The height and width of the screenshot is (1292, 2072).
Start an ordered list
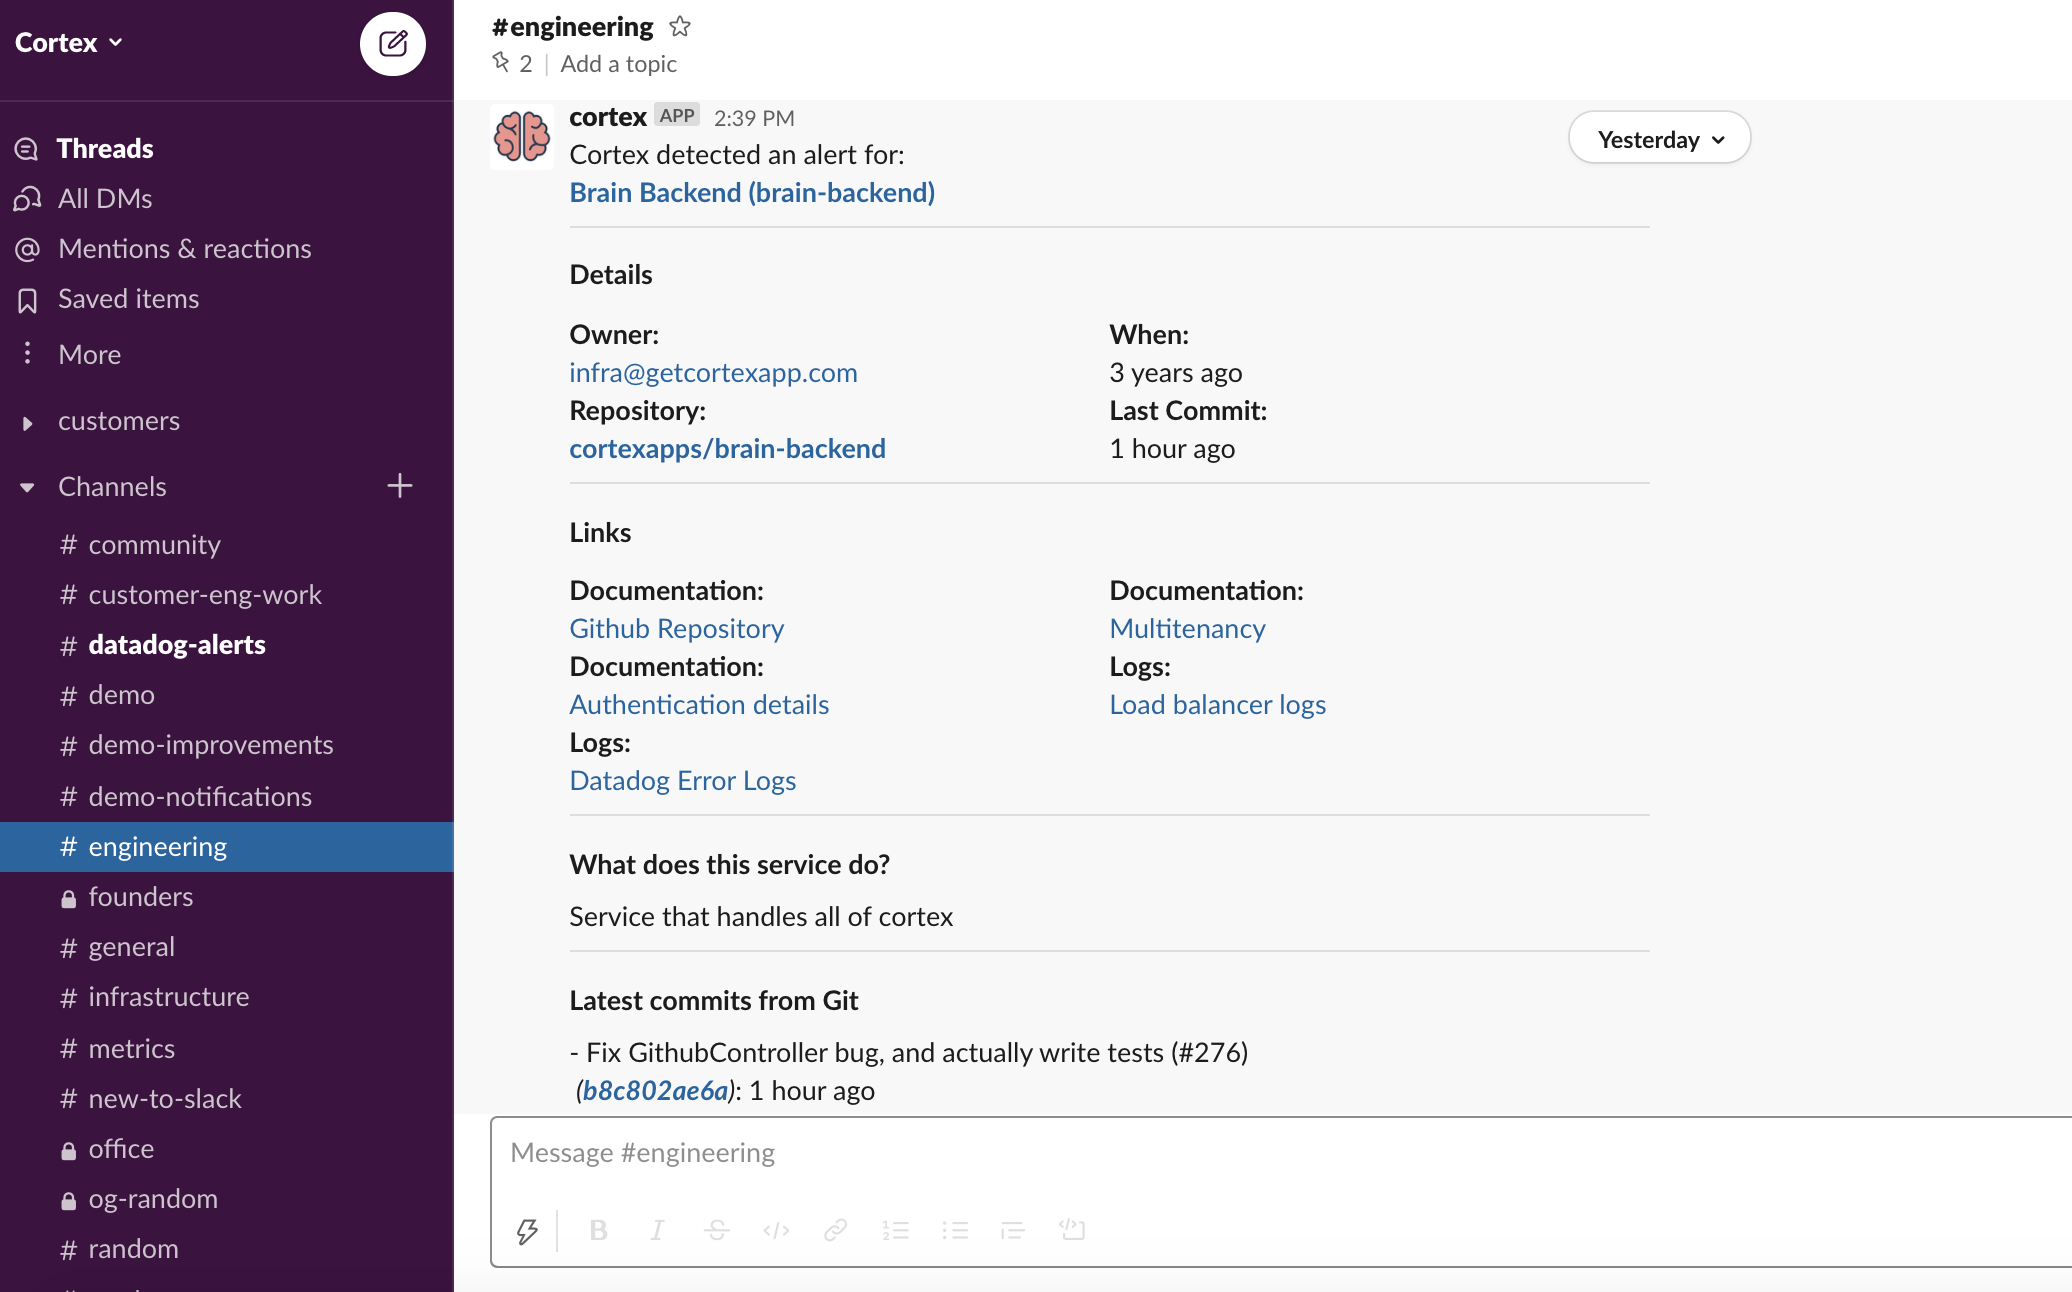(895, 1230)
